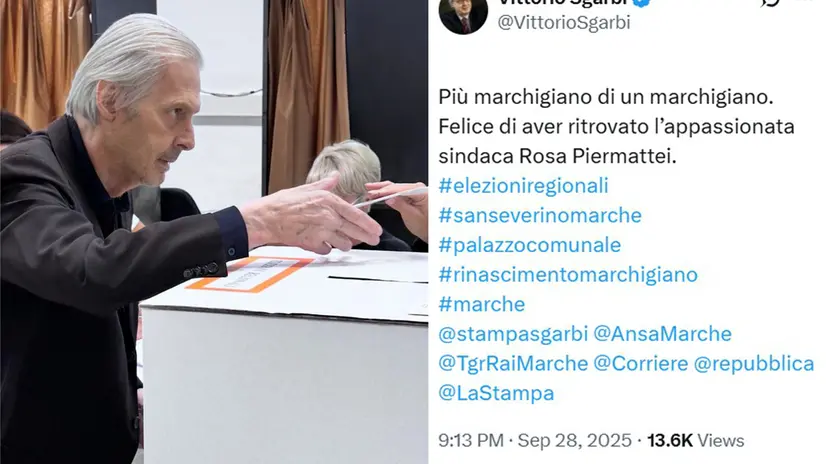The image size is (826, 464).
Task: Select the tweet text about Rosa Piermattei
Action: tap(616, 126)
